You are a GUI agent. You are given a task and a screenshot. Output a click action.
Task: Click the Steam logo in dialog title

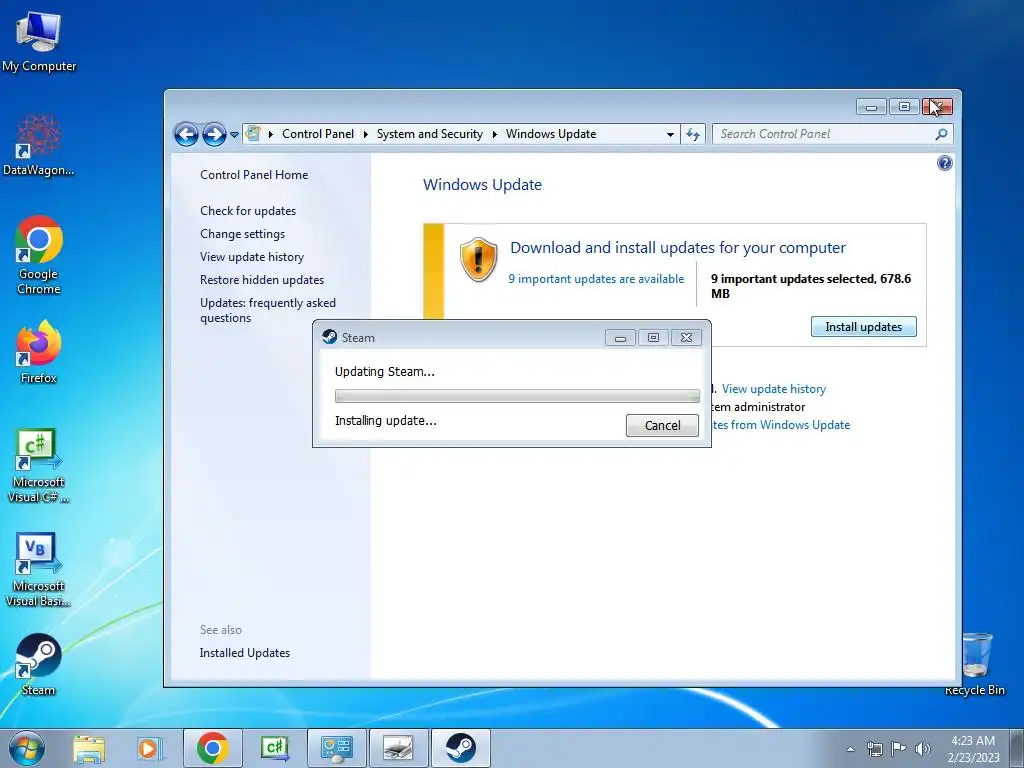click(330, 337)
